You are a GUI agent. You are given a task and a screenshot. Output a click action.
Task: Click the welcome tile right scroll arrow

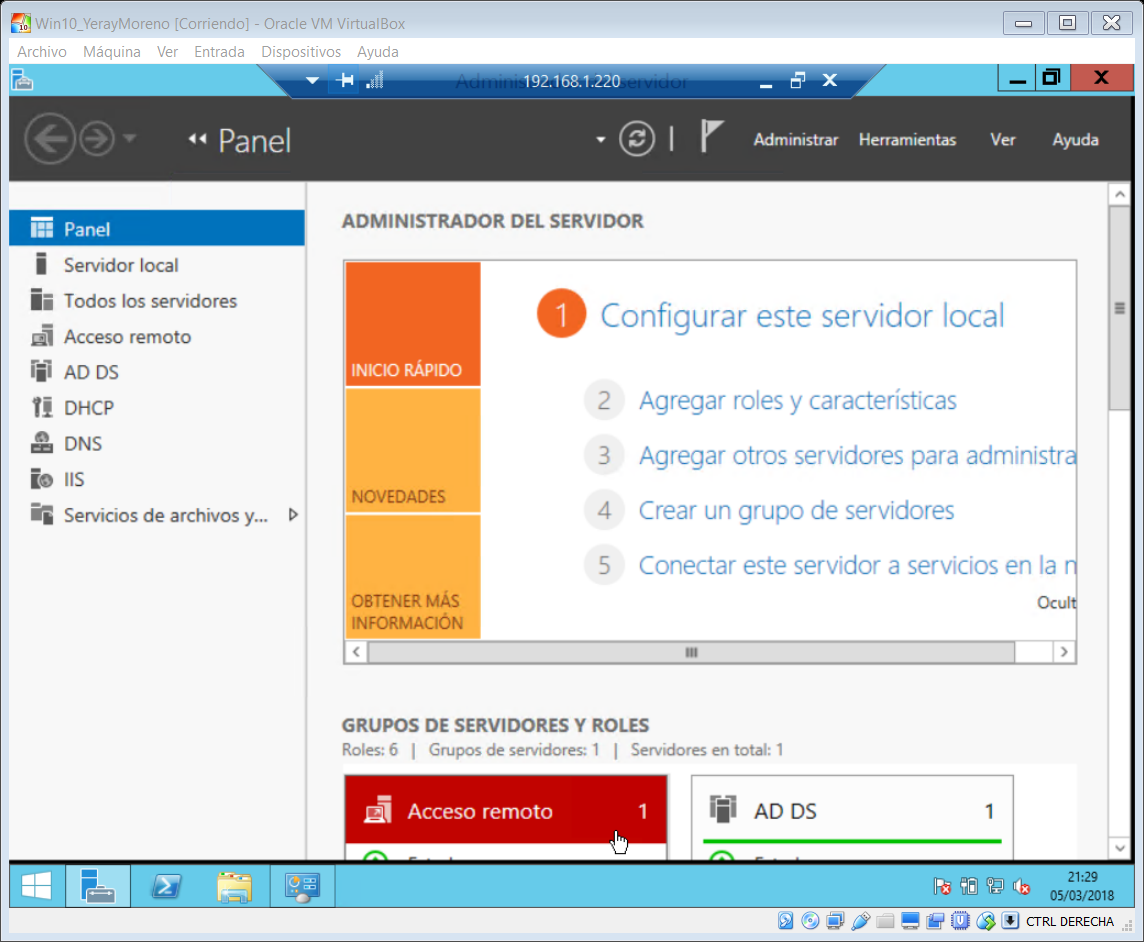point(1064,652)
